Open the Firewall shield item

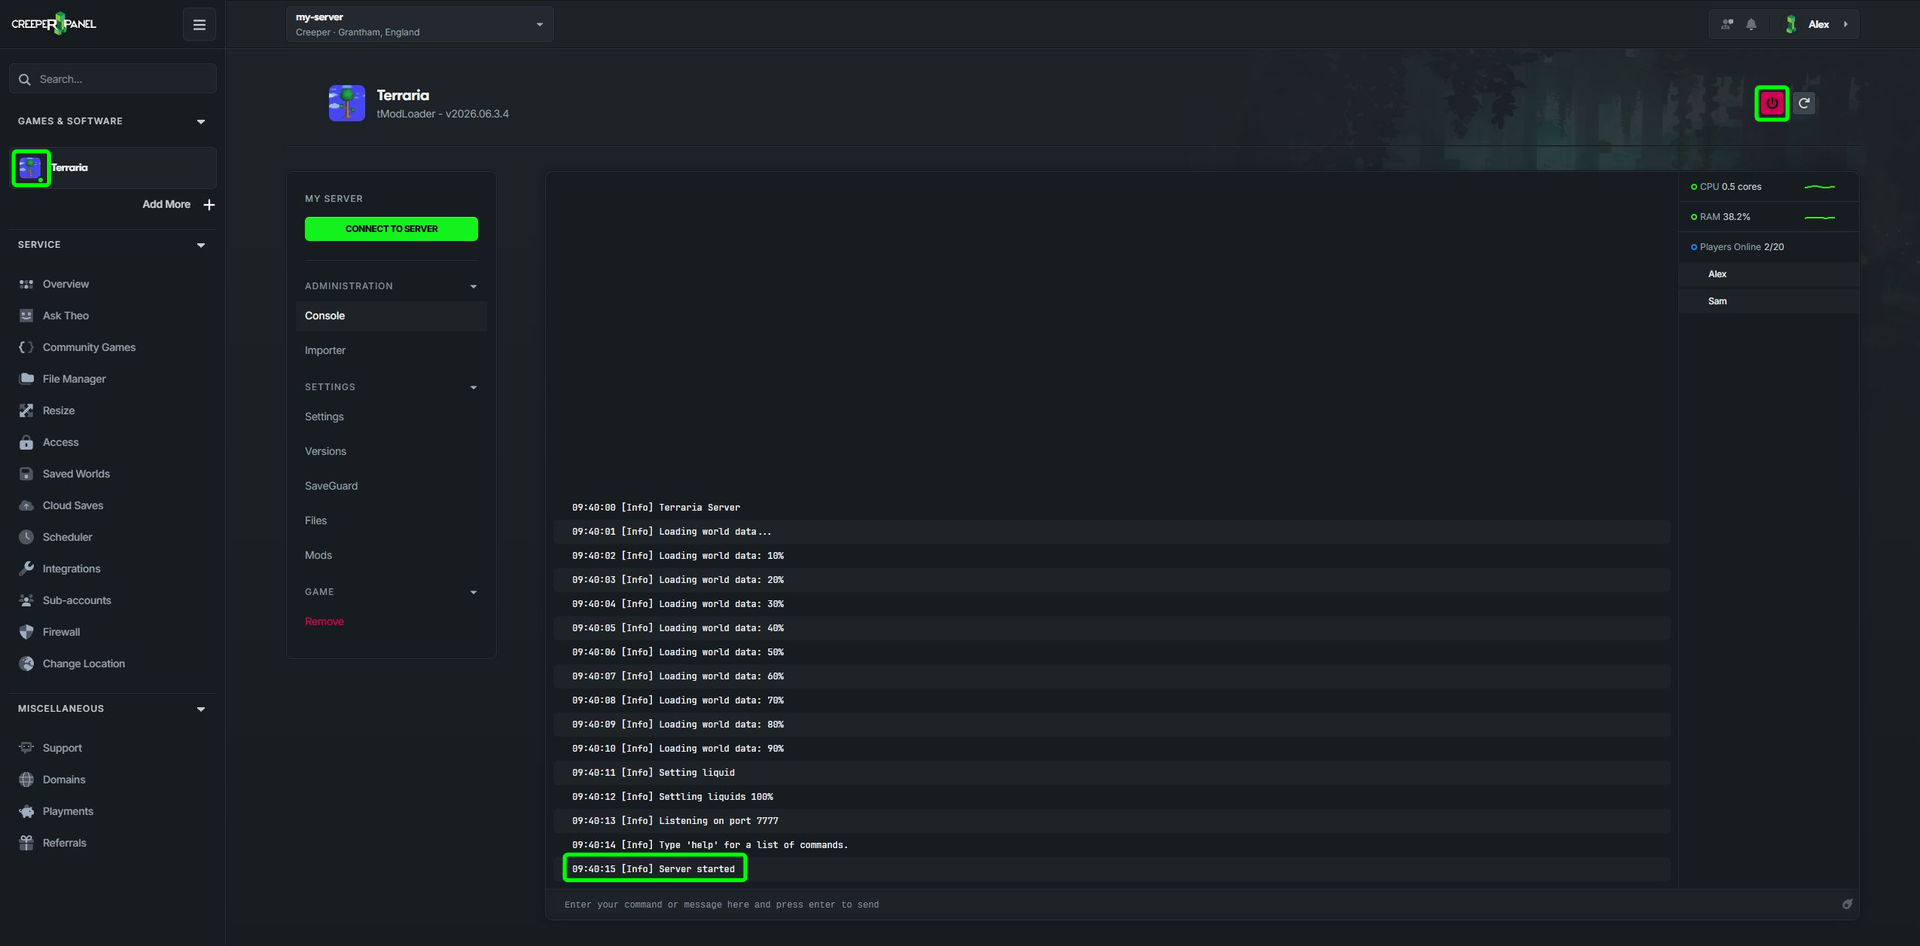(61, 632)
